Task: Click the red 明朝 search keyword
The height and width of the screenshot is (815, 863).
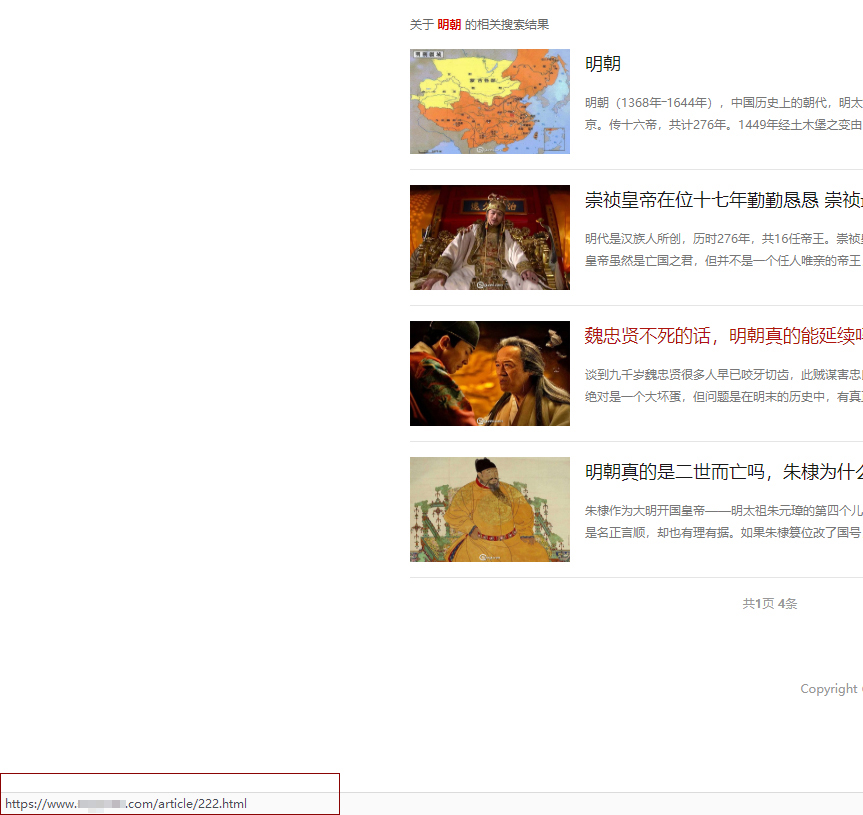Action: click(x=449, y=25)
